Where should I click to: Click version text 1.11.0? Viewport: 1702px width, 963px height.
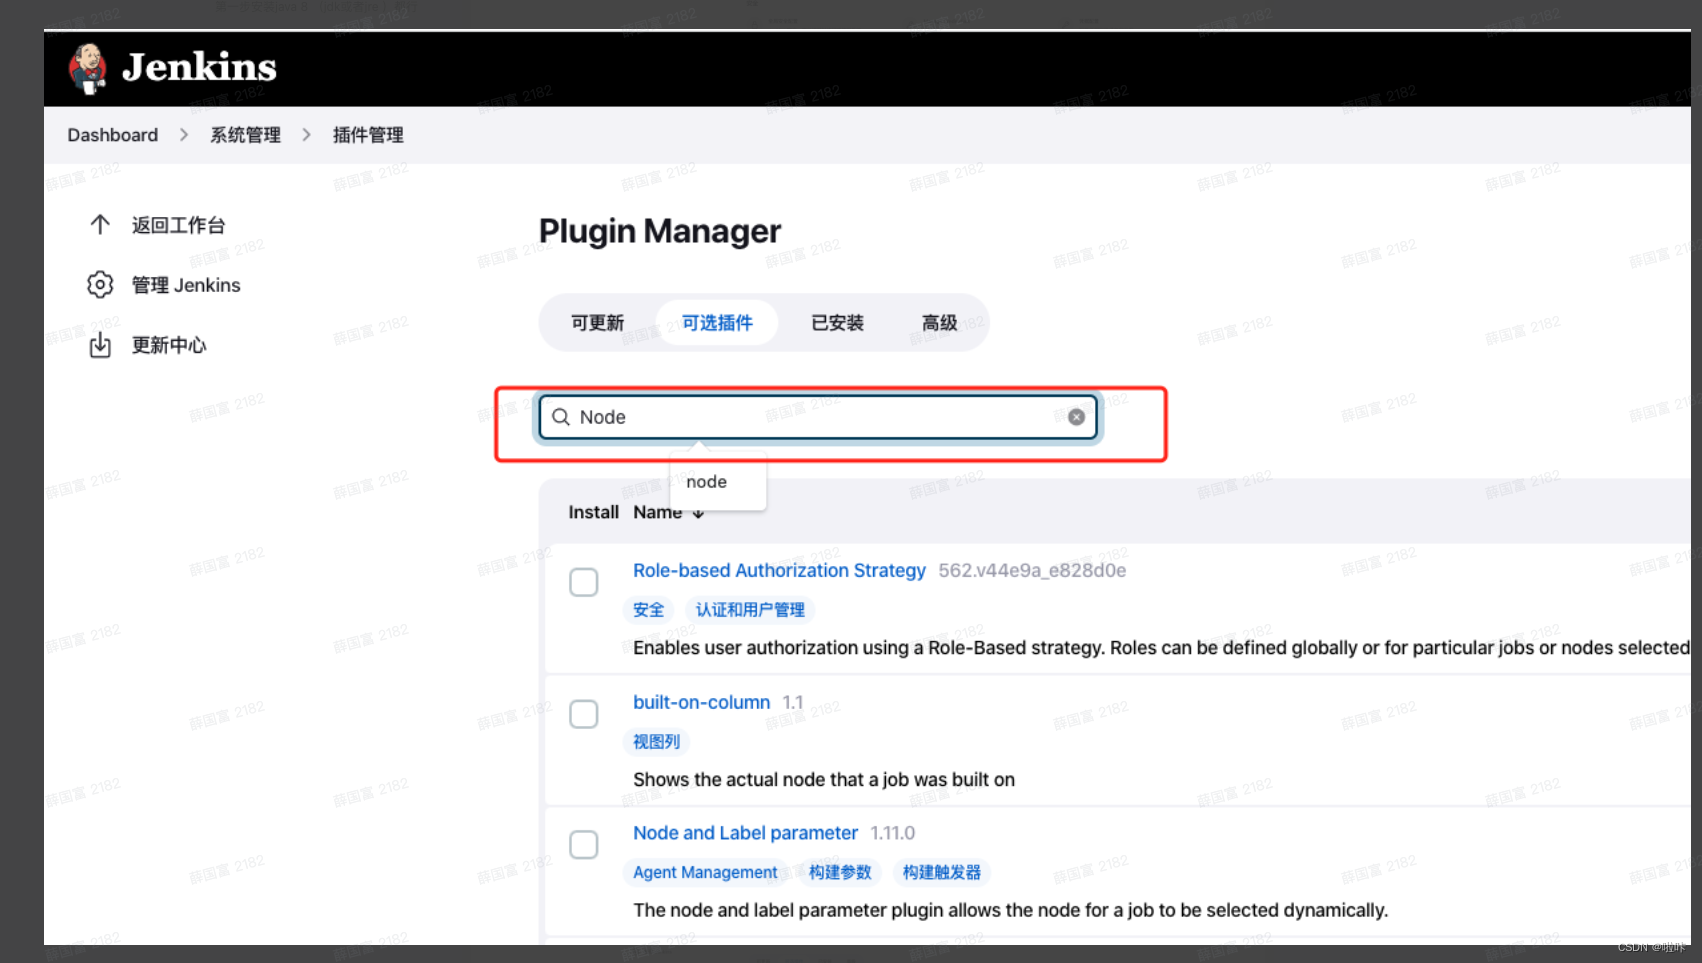pos(892,833)
